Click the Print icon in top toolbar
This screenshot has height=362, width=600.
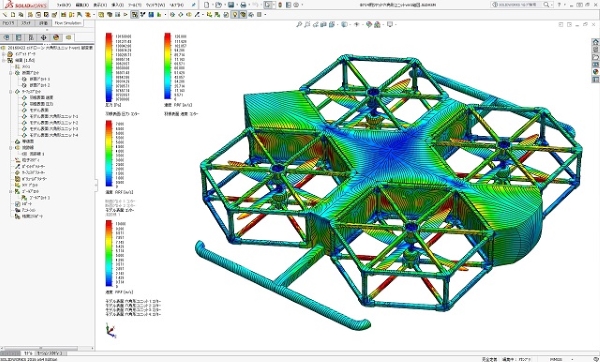click(243, 5)
